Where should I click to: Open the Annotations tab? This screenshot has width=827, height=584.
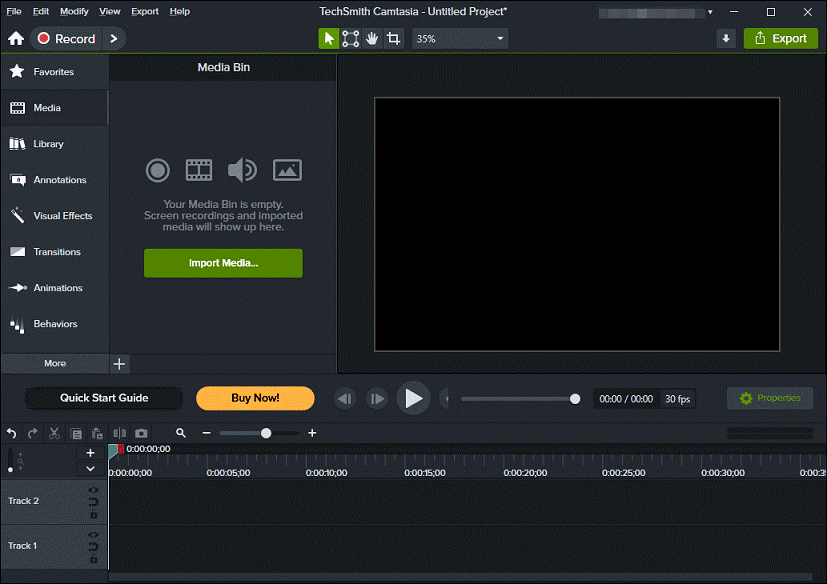tap(54, 180)
